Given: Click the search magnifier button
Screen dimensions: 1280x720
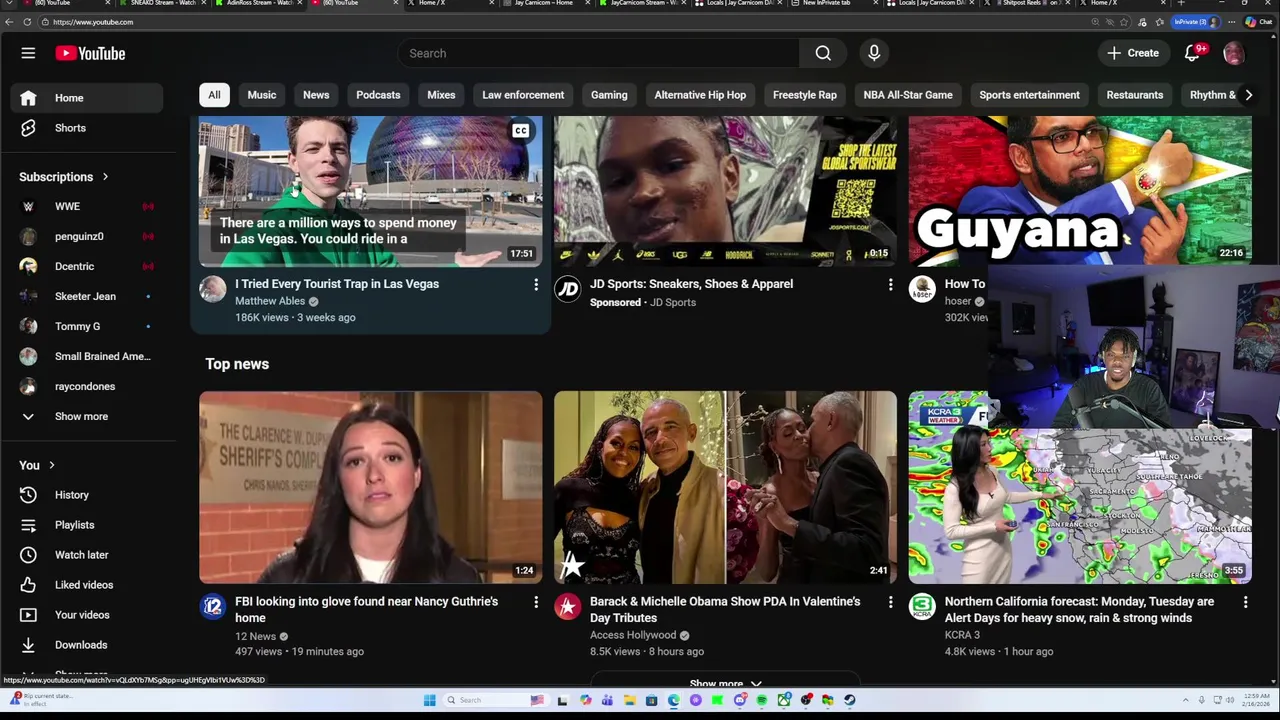Looking at the screenshot, I should [x=823, y=53].
